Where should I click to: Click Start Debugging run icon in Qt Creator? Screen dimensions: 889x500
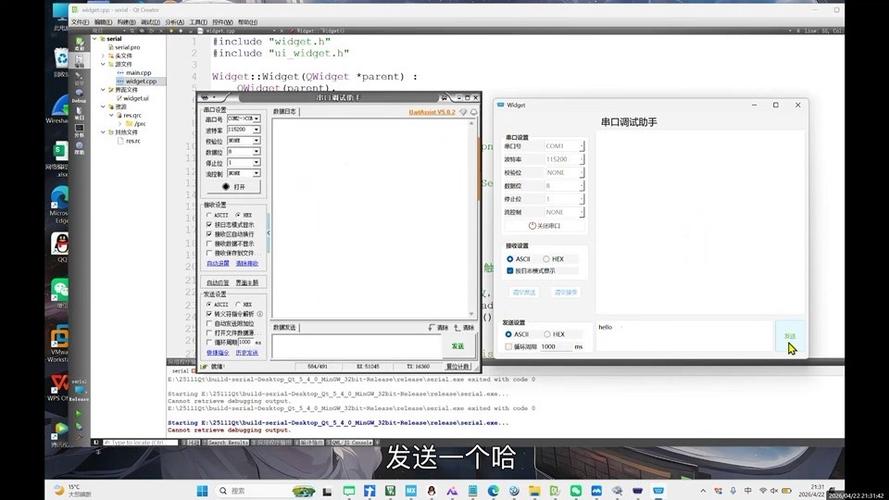[78, 426]
